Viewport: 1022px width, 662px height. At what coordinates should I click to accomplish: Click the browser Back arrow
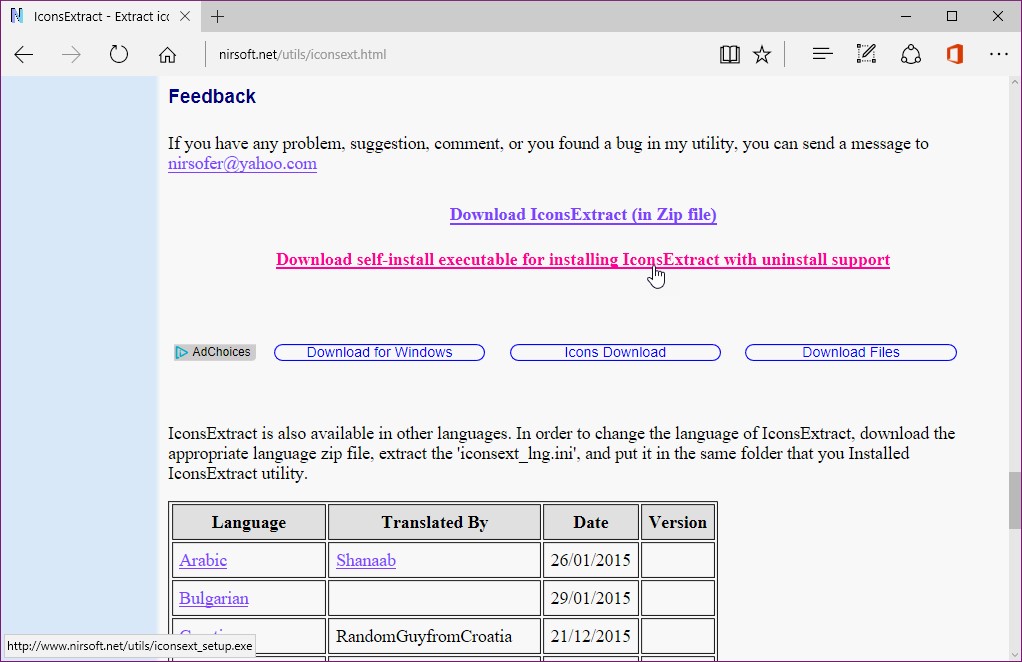click(24, 55)
